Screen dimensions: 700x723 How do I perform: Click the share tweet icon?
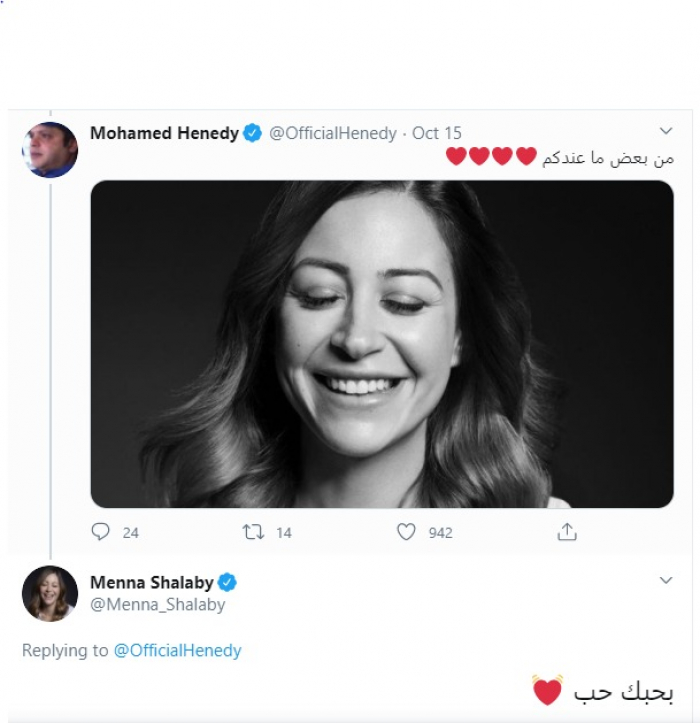coord(567,532)
